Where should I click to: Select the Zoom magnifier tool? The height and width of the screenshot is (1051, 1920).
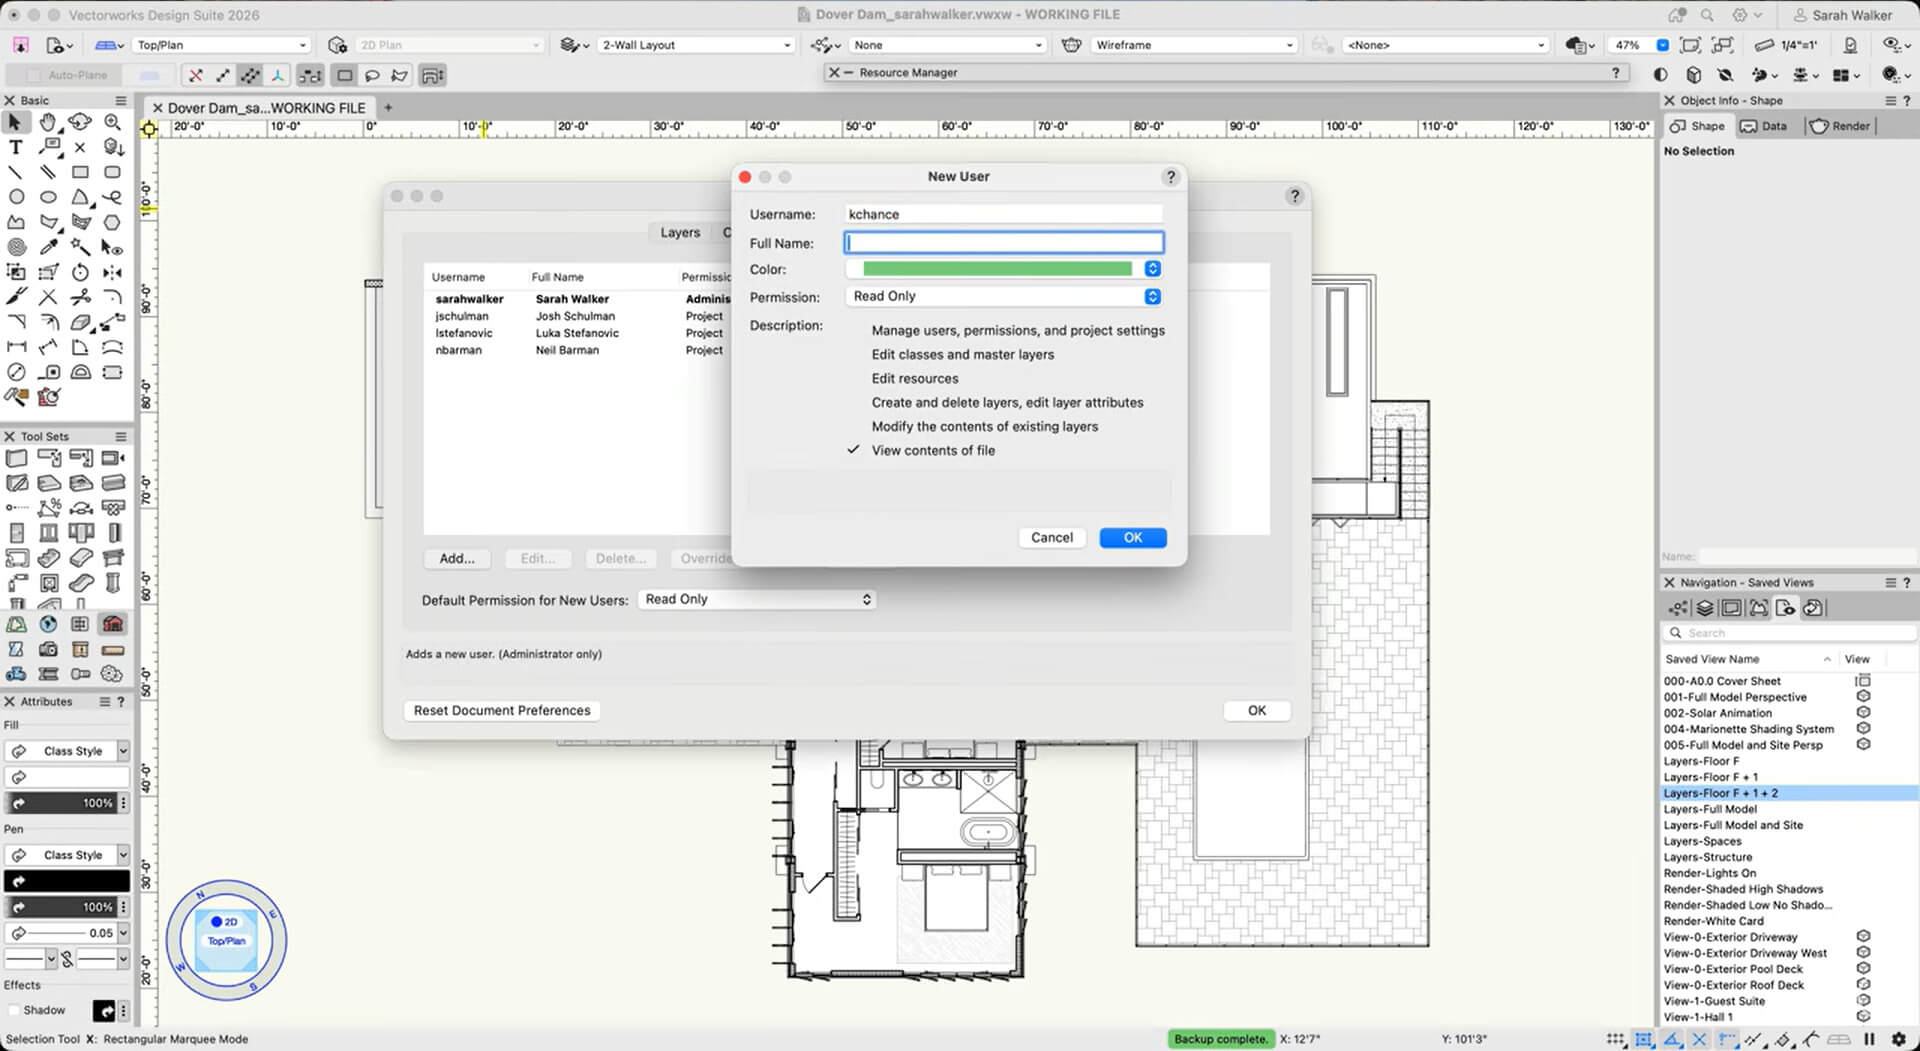tap(113, 122)
